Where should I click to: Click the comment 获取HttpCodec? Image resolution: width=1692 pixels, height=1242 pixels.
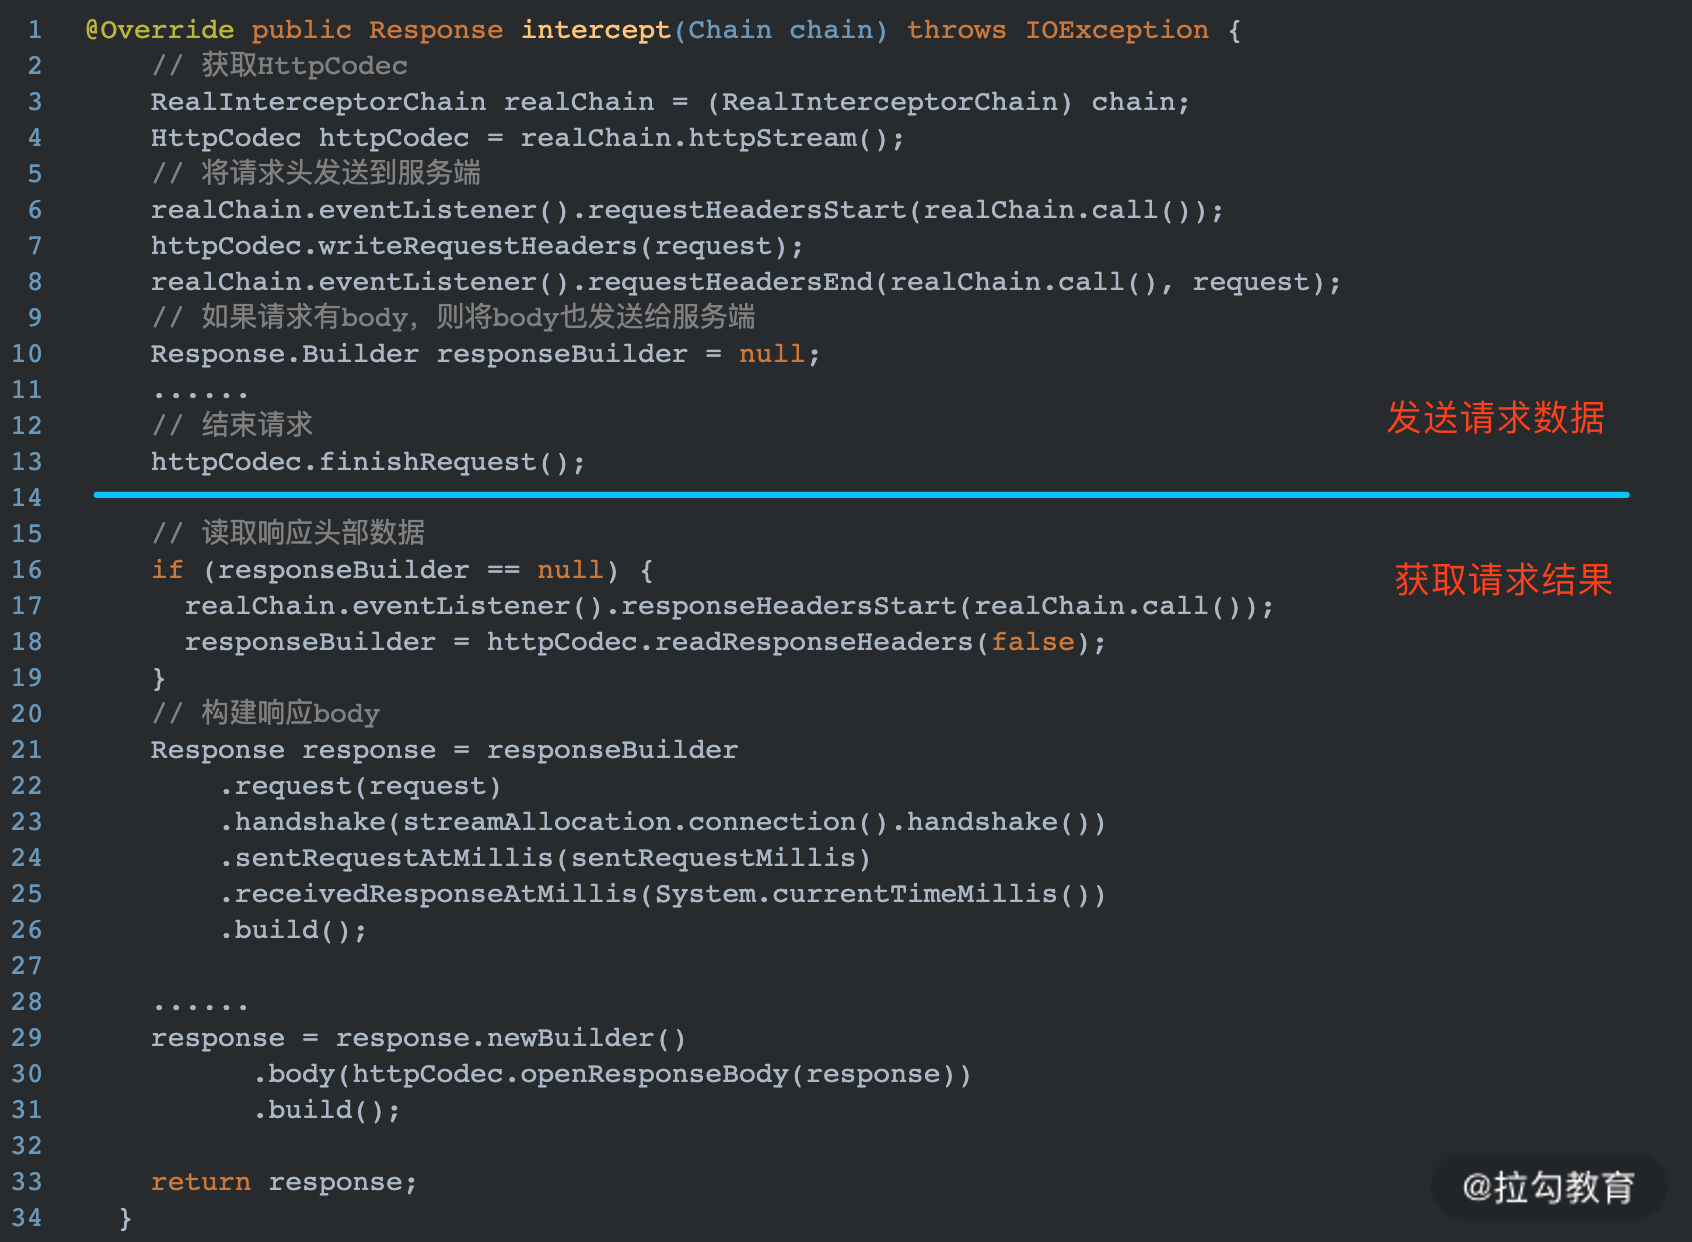coord(280,66)
